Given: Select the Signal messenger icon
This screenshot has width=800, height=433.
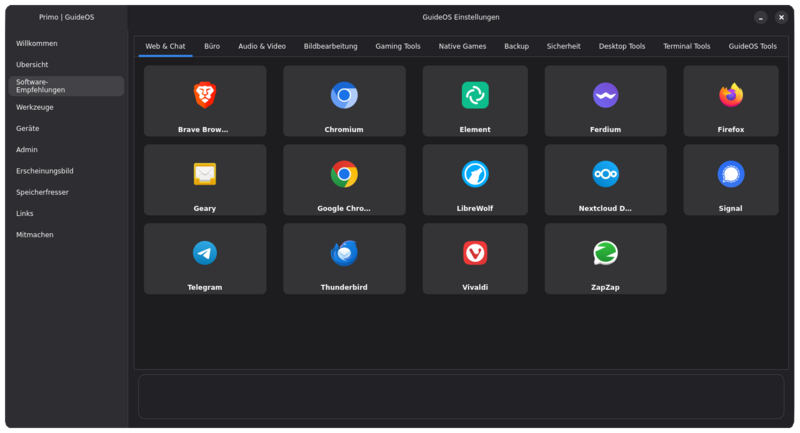Looking at the screenshot, I should pyautogui.click(x=731, y=174).
